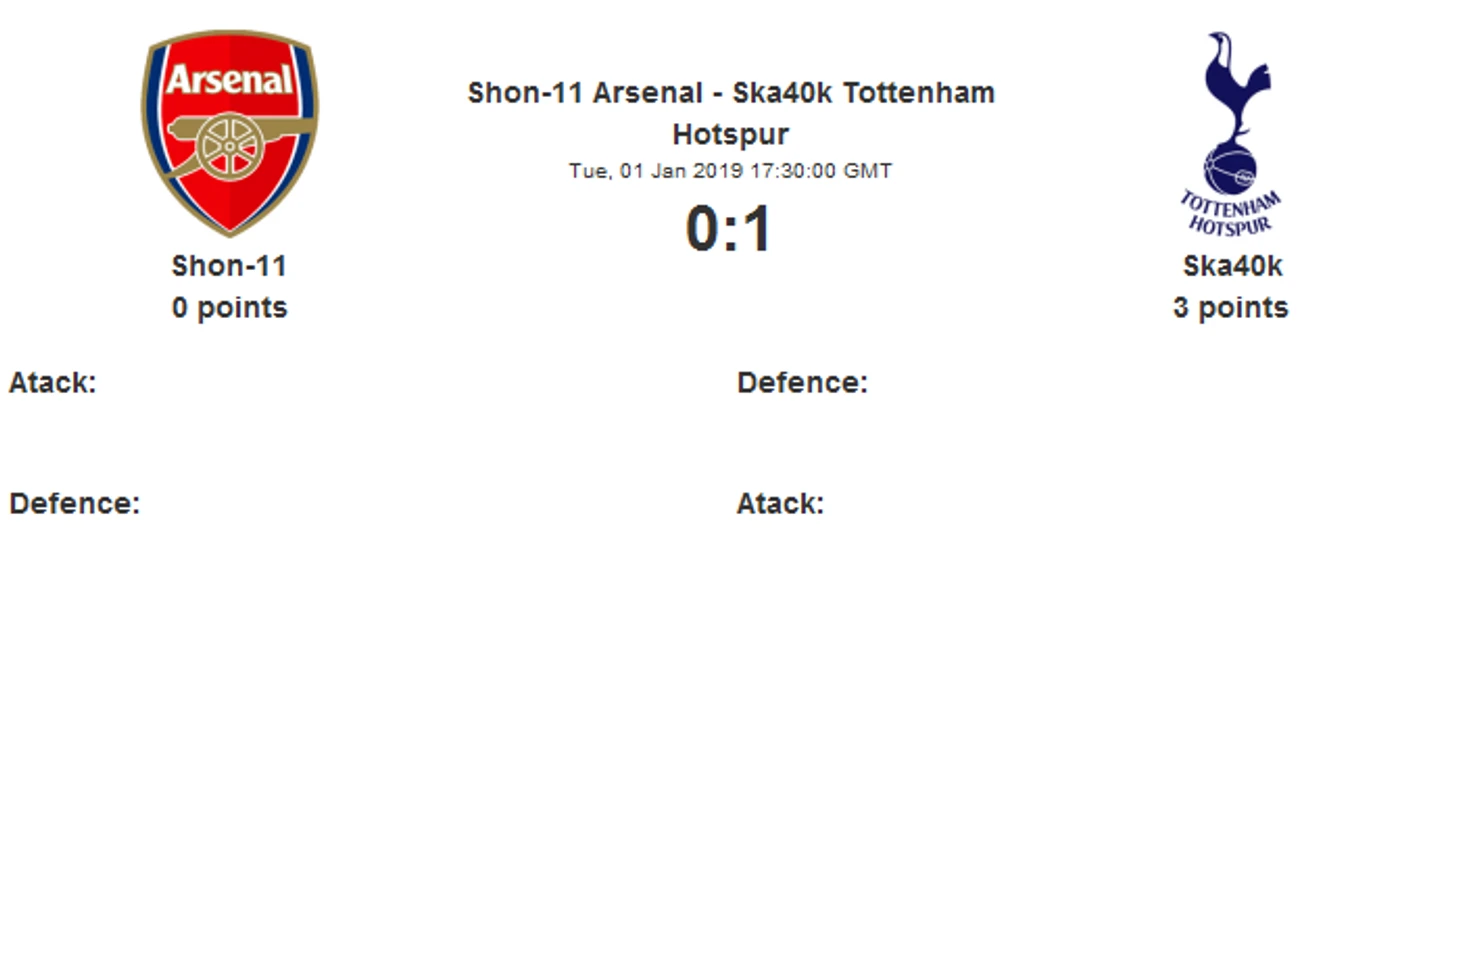Viewport: 1460px width, 959px height.
Task: Click the Arsenal wordmark on the crest
Action: click(x=229, y=79)
